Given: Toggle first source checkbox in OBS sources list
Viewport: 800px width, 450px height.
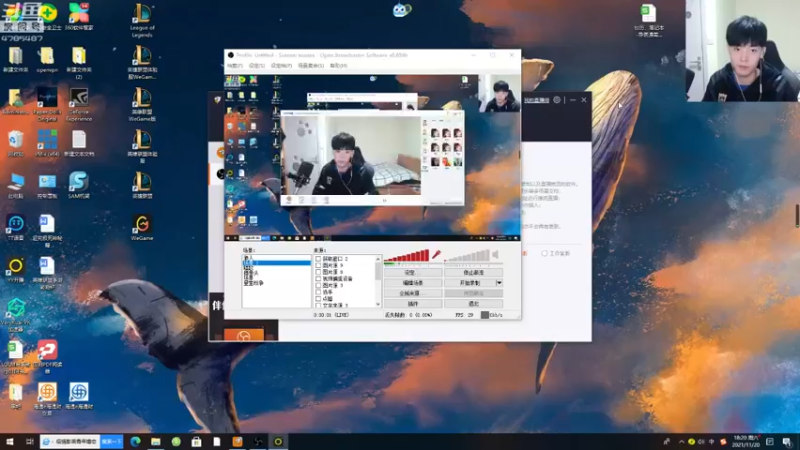Looking at the screenshot, I should tap(318, 259).
